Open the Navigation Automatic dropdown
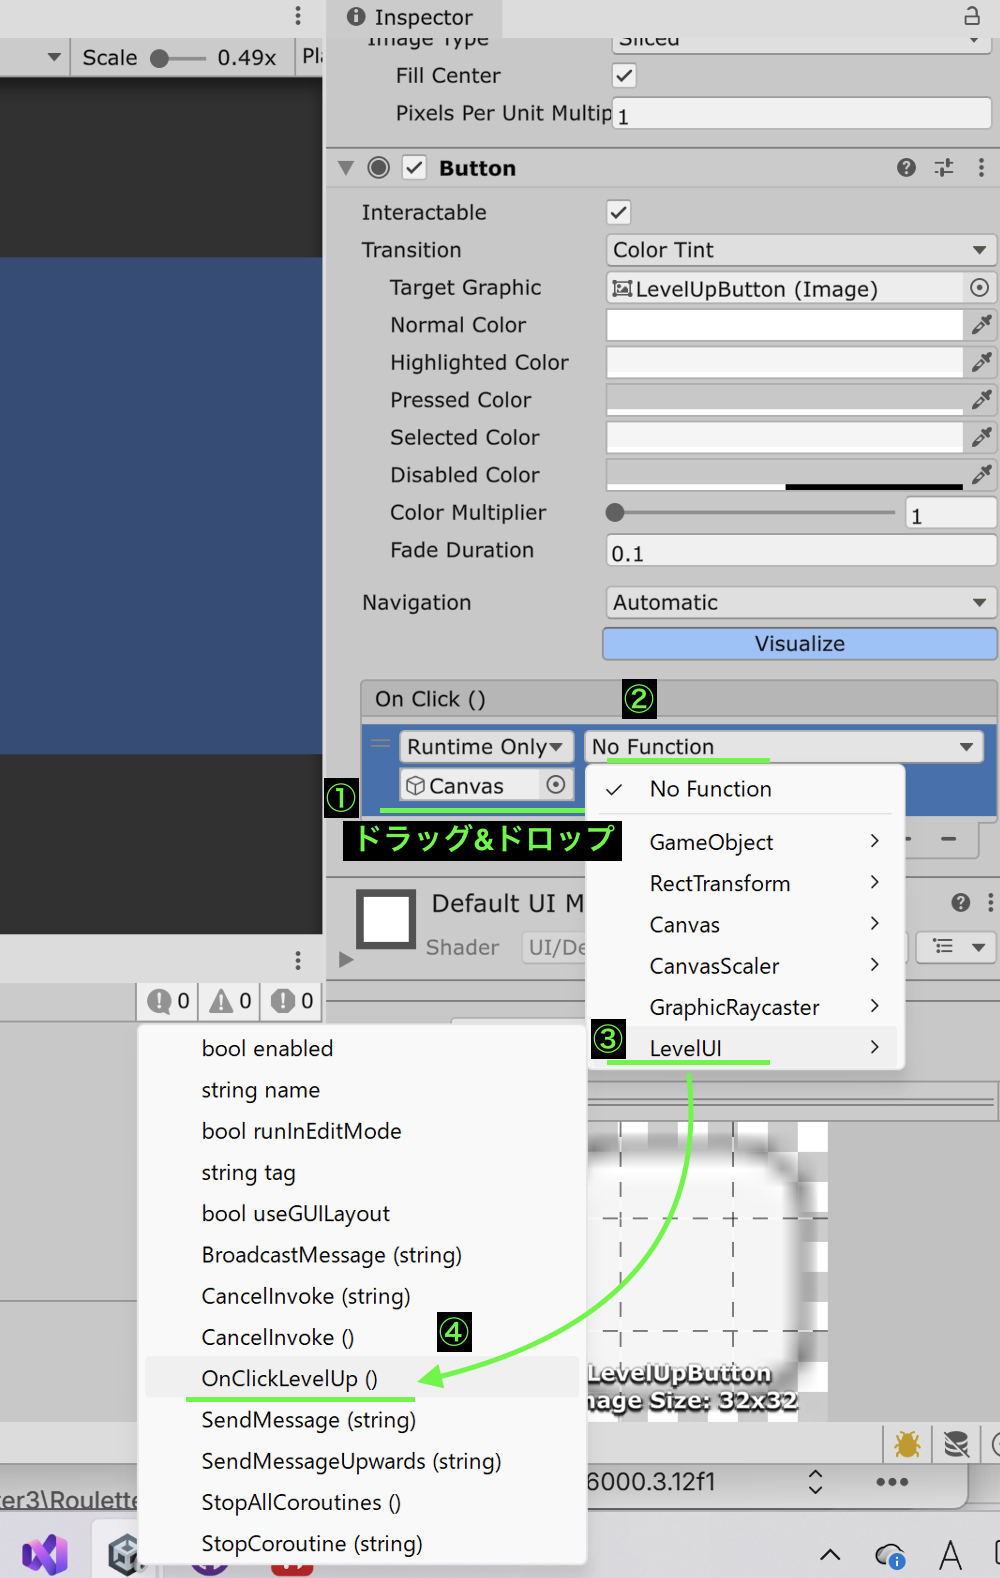This screenshot has height=1578, width=1000. coord(800,603)
